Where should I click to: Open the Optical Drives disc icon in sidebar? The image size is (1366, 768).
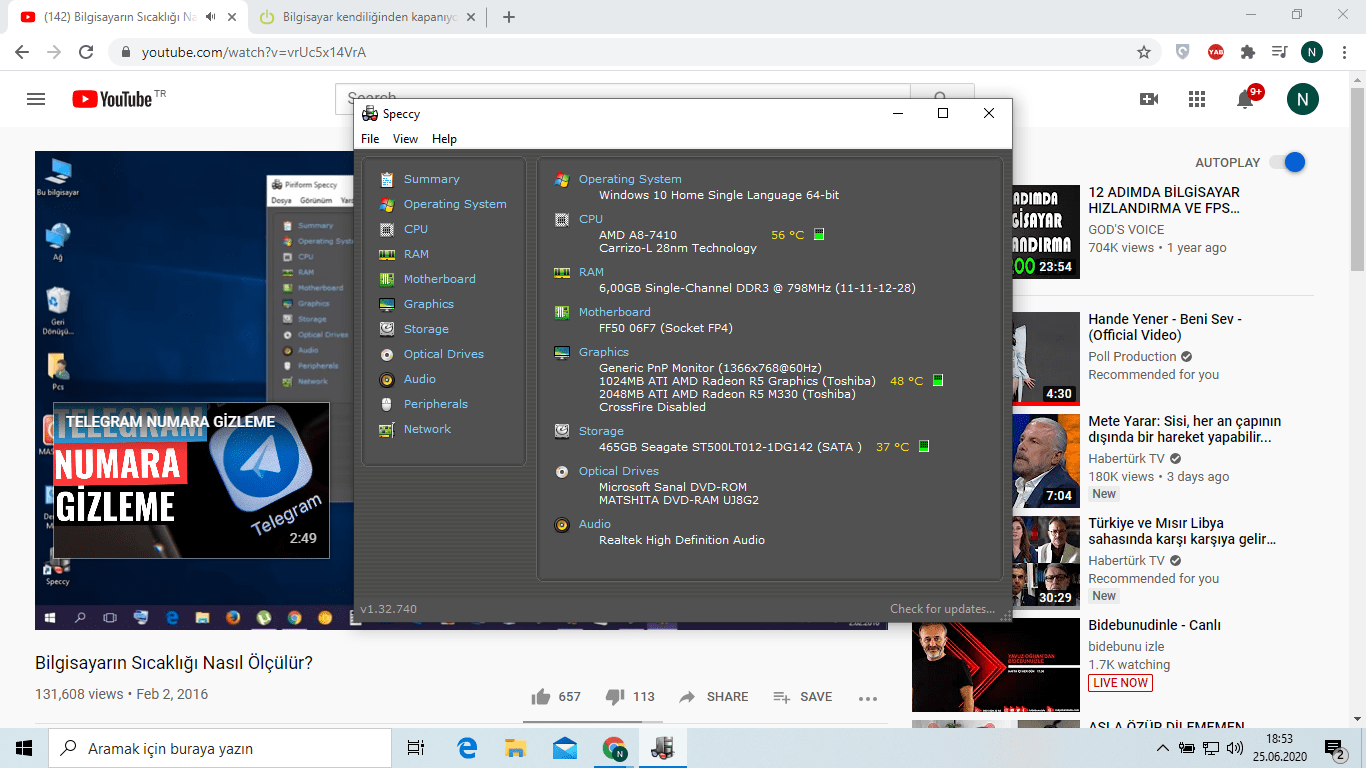(x=387, y=355)
